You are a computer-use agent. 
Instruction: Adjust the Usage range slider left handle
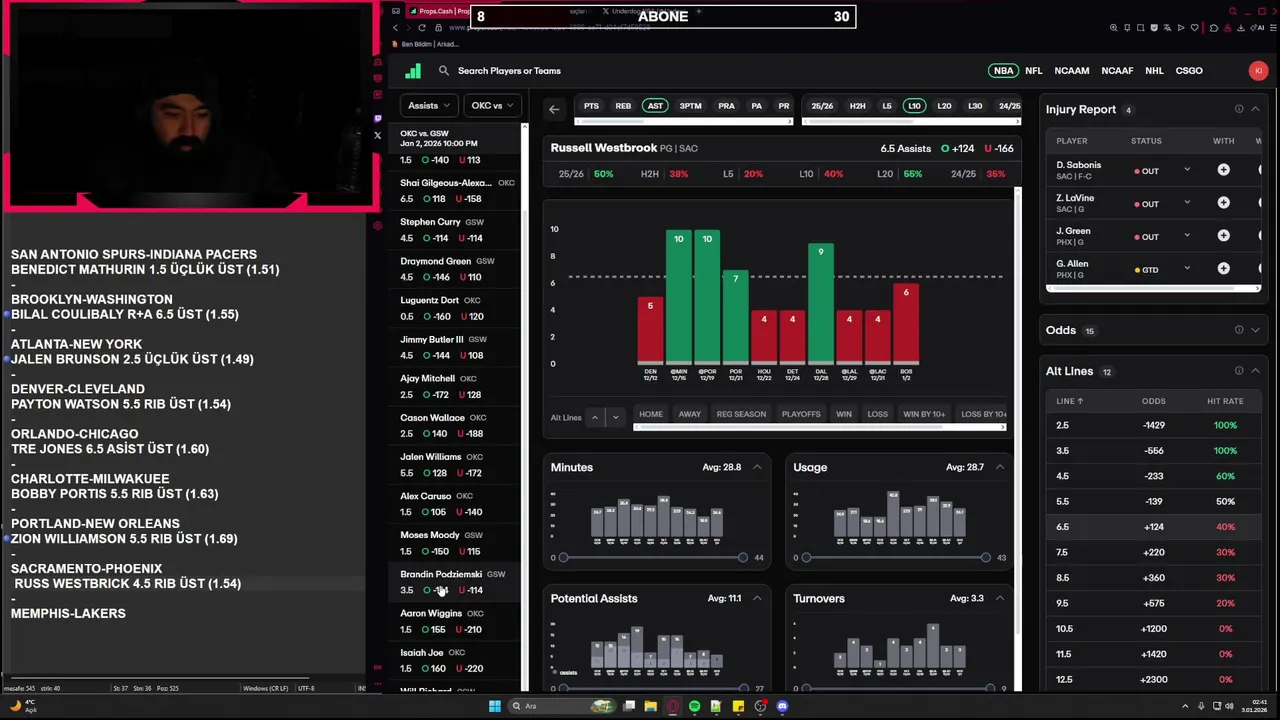click(x=806, y=557)
